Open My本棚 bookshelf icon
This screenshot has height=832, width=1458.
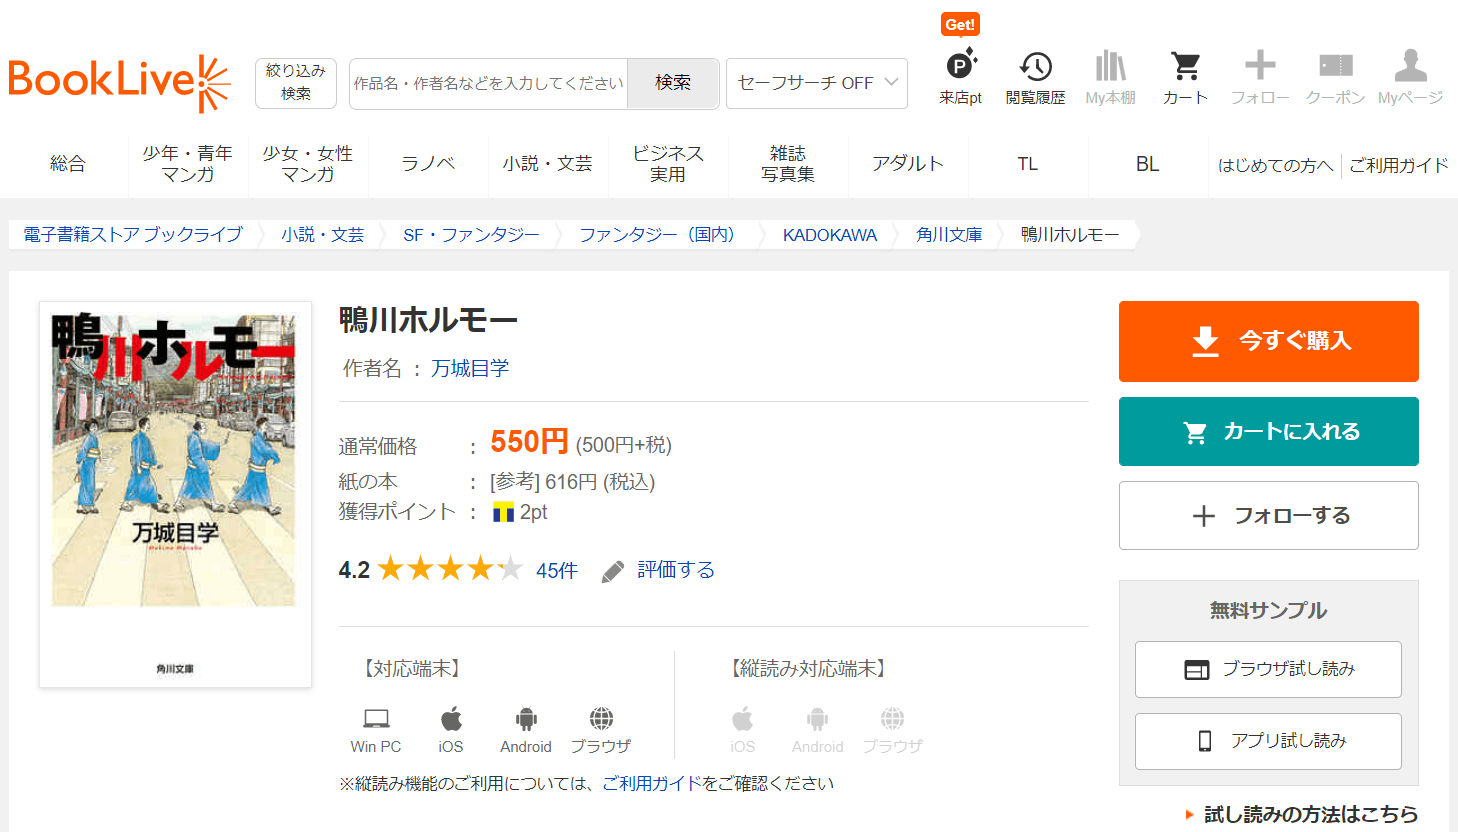pos(1110,67)
